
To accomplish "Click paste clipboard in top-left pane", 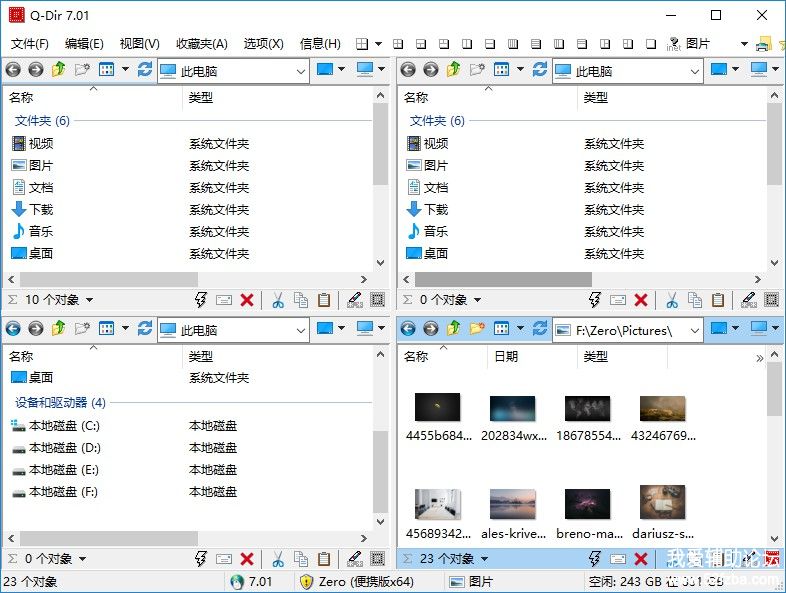I will (324, 300).
